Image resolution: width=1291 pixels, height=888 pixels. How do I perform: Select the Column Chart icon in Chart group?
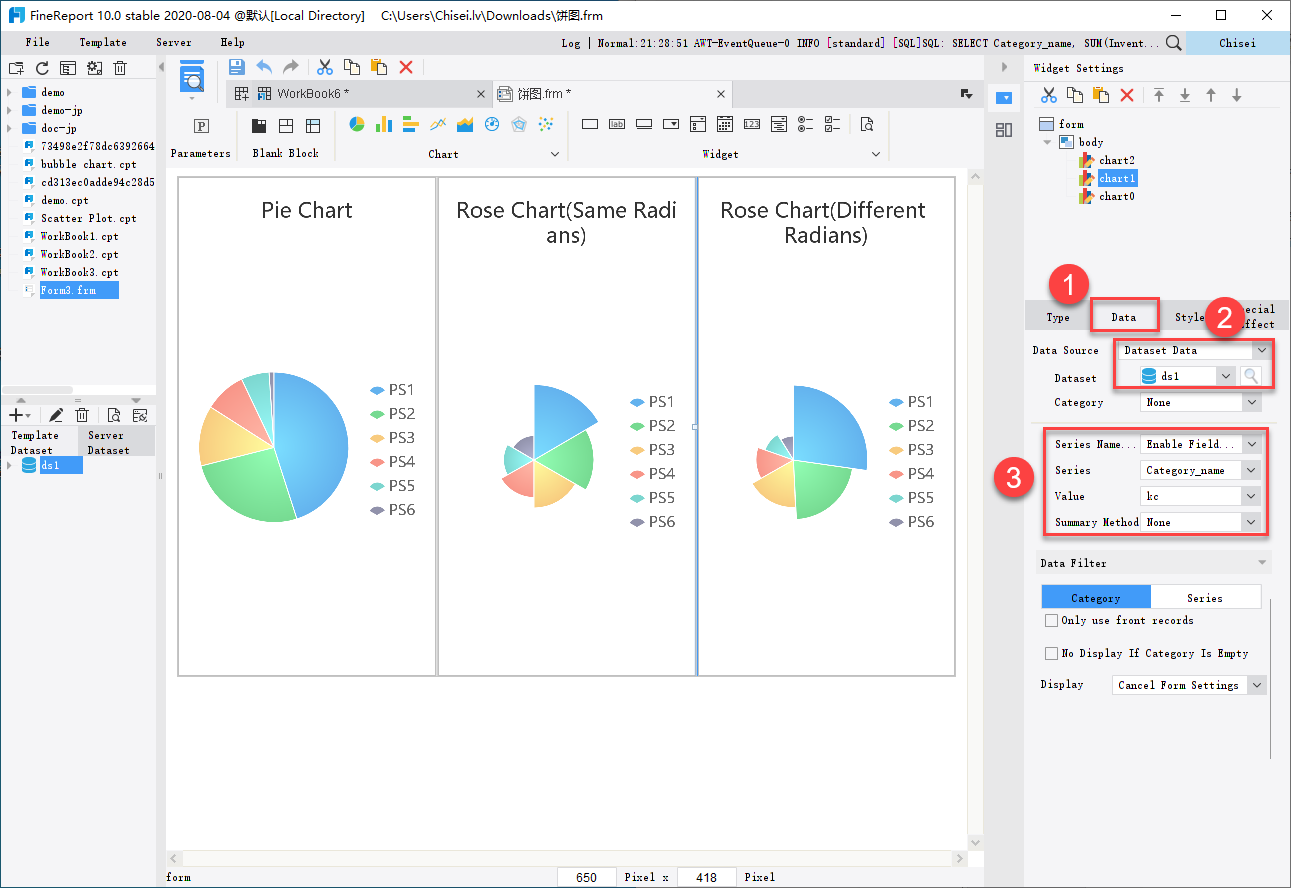coord(383,124)
